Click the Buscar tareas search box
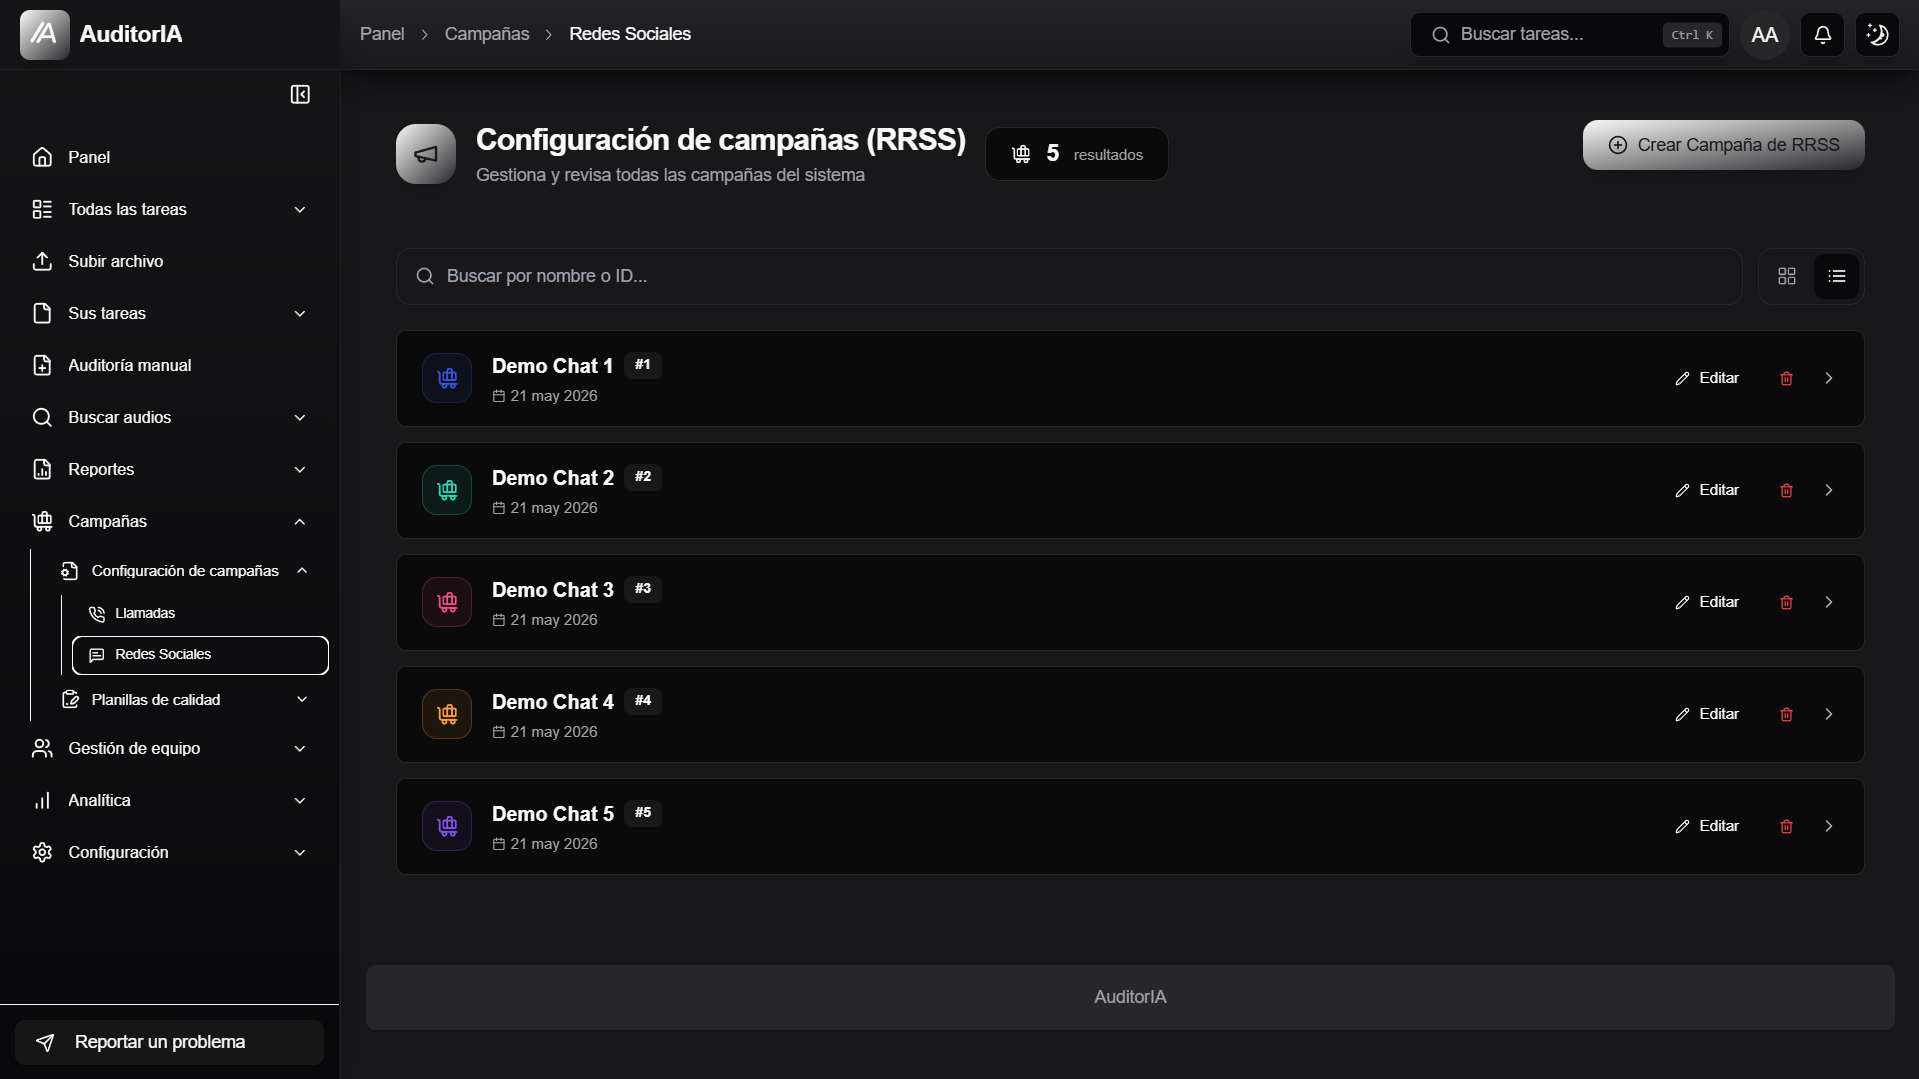Screen dimensions: 1919x1079 tap(1569, 35)
